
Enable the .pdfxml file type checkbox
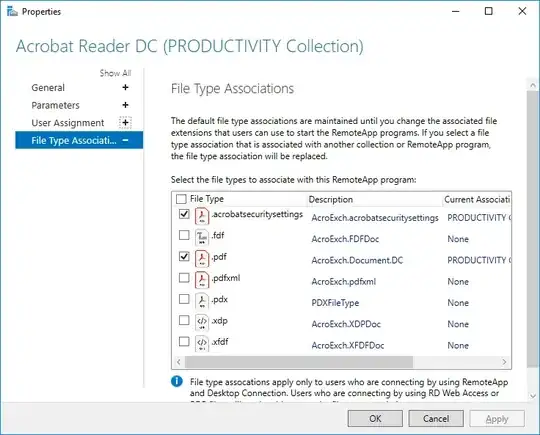[184, 278]
